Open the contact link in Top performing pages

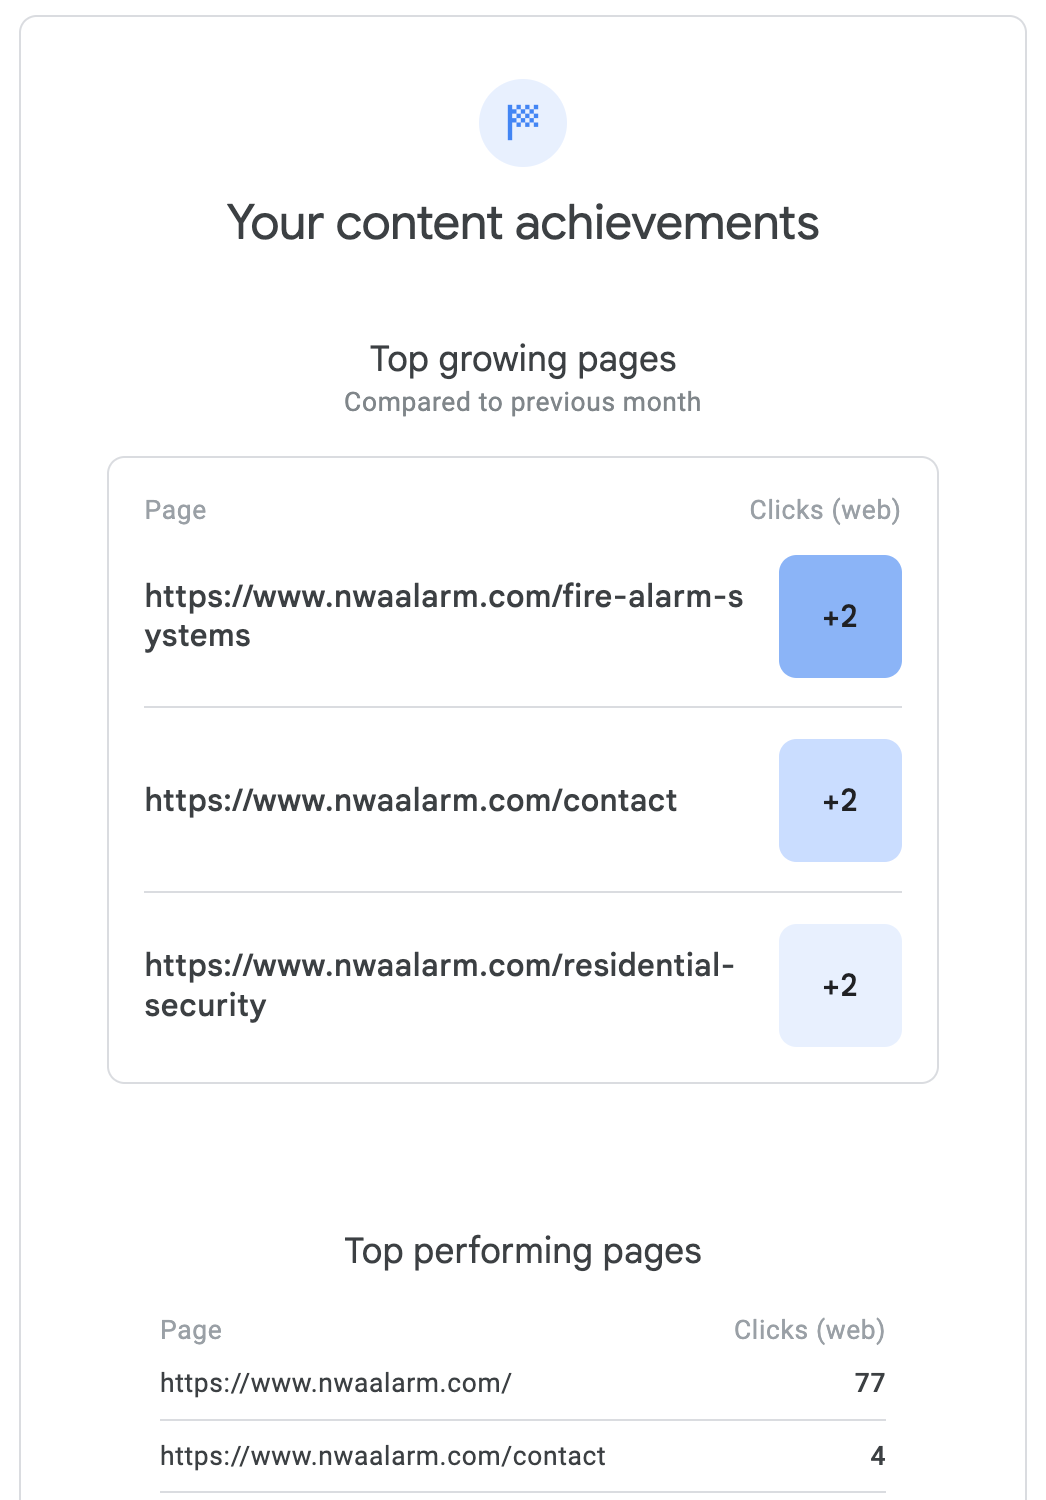pos(382,1456)
